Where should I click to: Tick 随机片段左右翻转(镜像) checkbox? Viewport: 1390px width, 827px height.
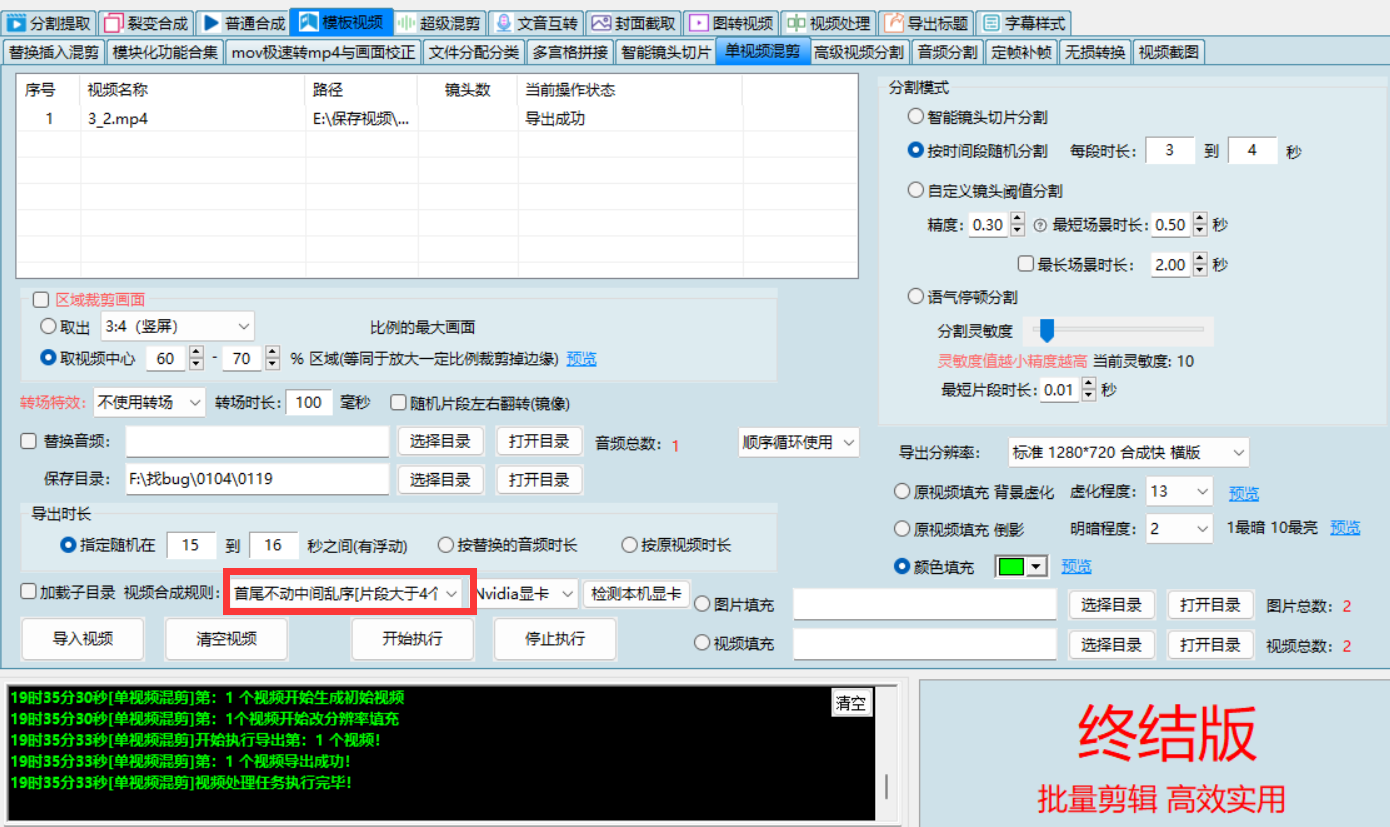click(x=399, y=403)
